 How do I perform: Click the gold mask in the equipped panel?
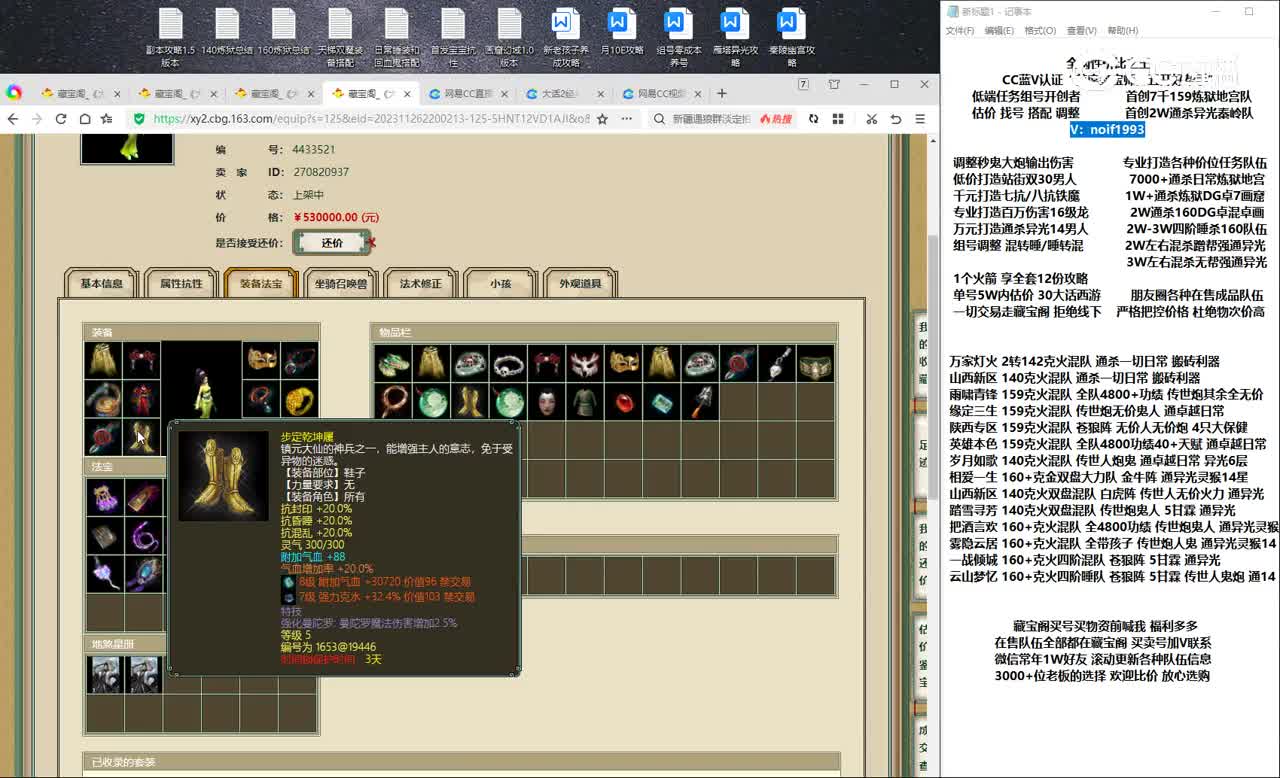pyautogui.click(x=262, y=360)
